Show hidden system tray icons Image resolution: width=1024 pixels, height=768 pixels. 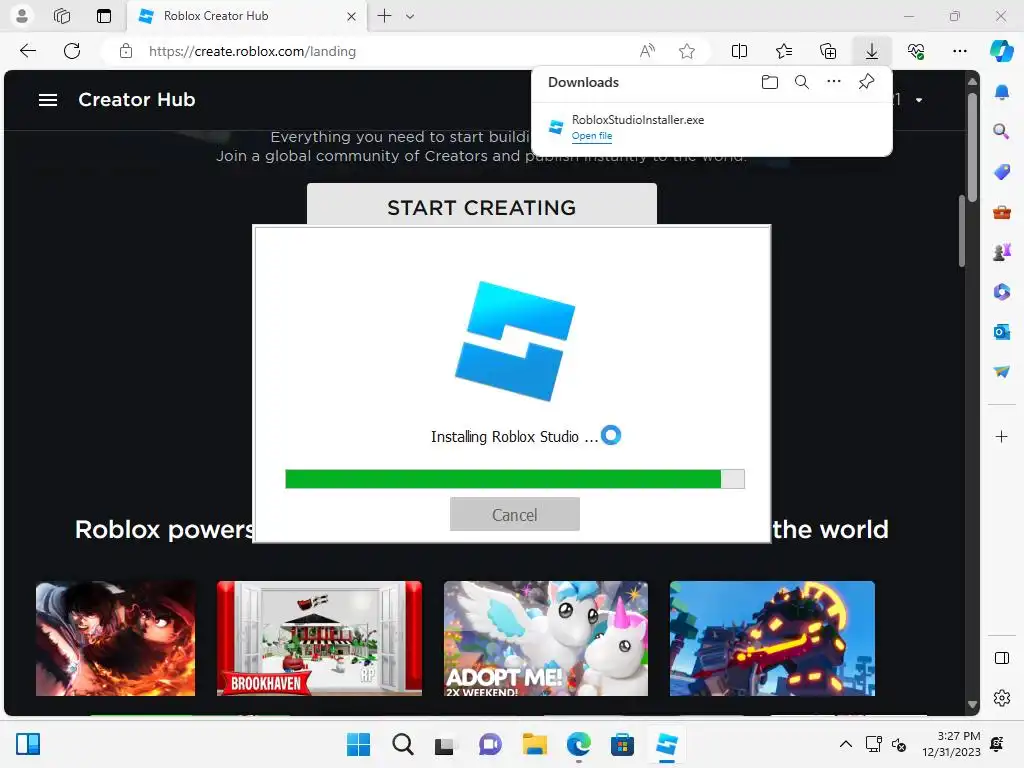[846, 744]
